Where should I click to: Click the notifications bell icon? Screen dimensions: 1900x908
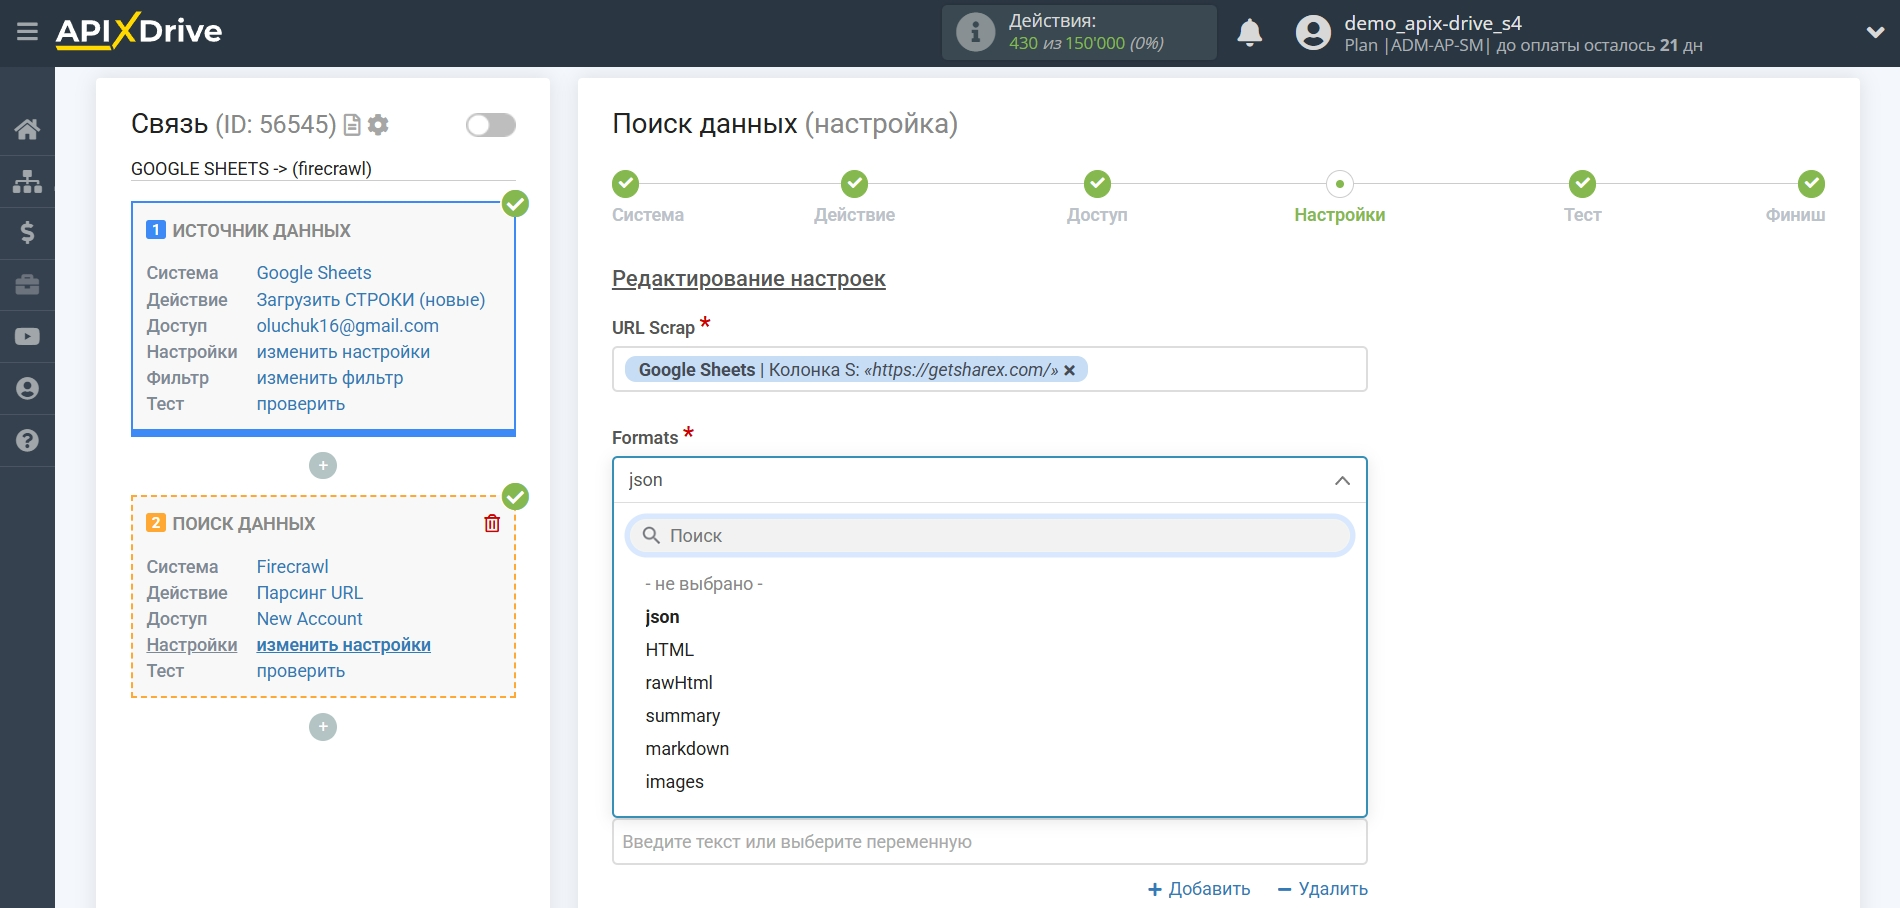pos(1249,33)
